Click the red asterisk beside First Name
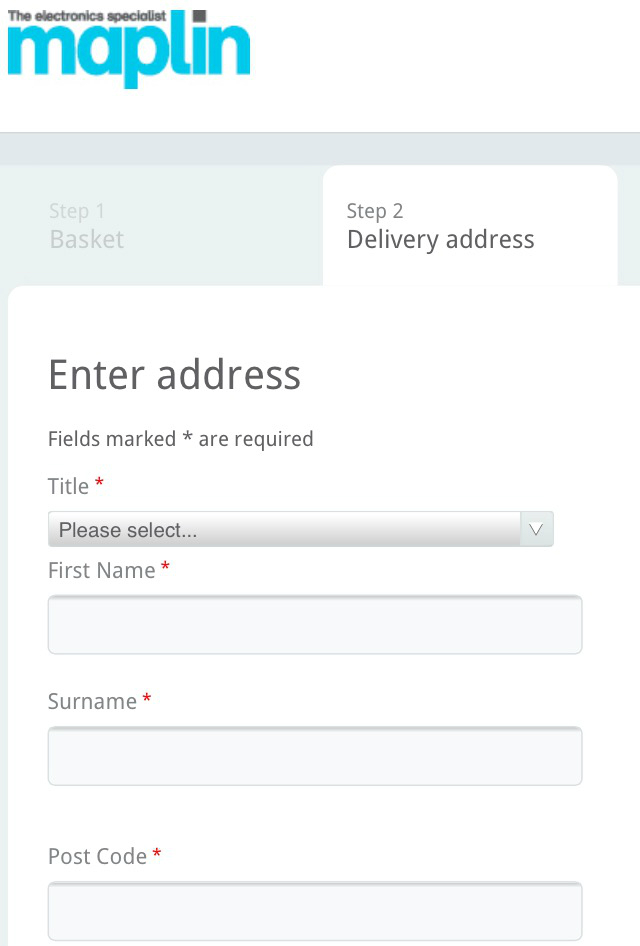Viewport: 640px width, 946px height. pyautogui.click(x=165, y=565)
